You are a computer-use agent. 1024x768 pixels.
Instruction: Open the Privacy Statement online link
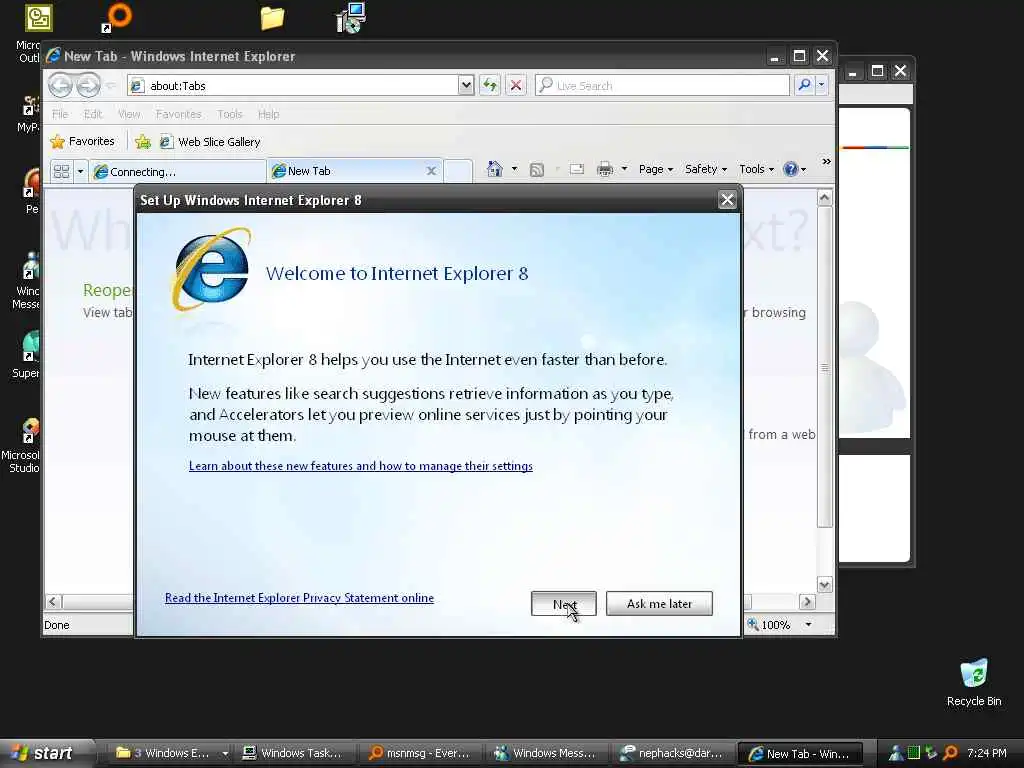tap(299, 598)
